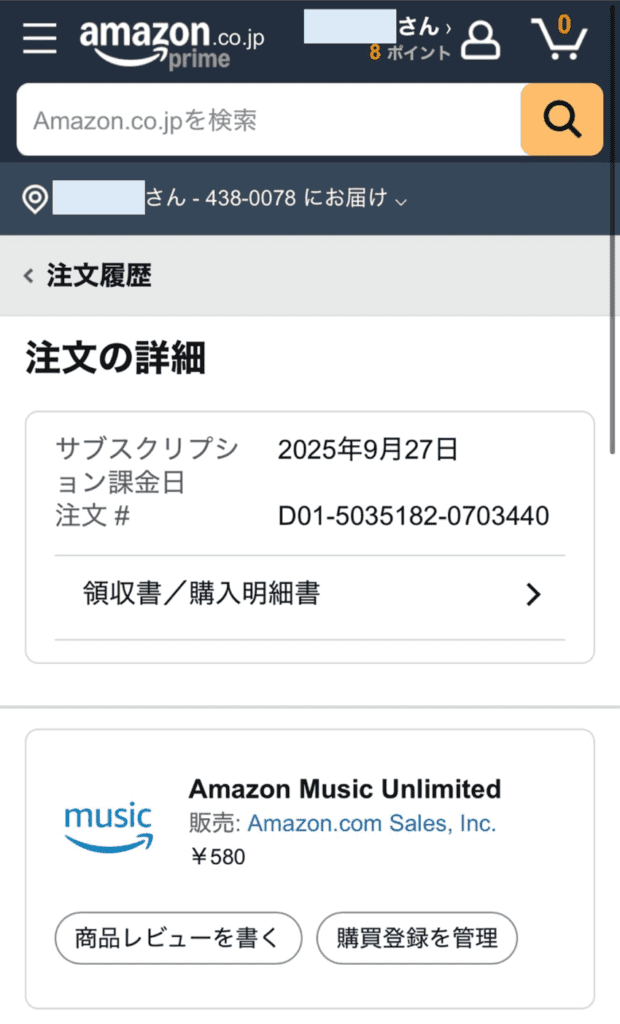
Task: Open the shopping cart
Action: coord(561,40)
